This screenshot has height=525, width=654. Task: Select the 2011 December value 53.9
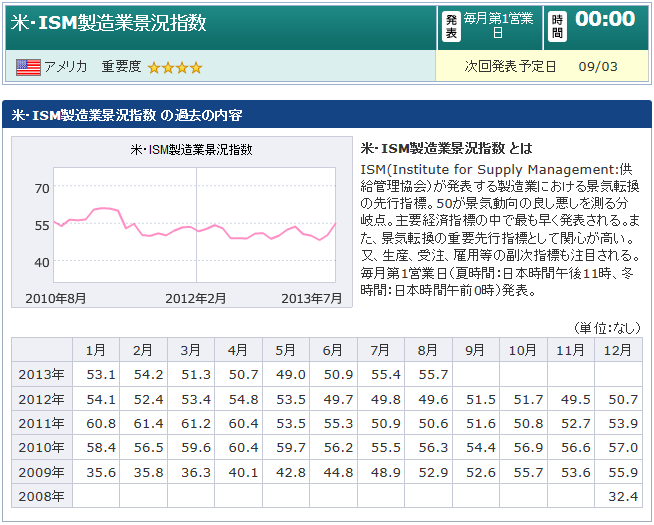pyautogui.click(x=623, y=424)
